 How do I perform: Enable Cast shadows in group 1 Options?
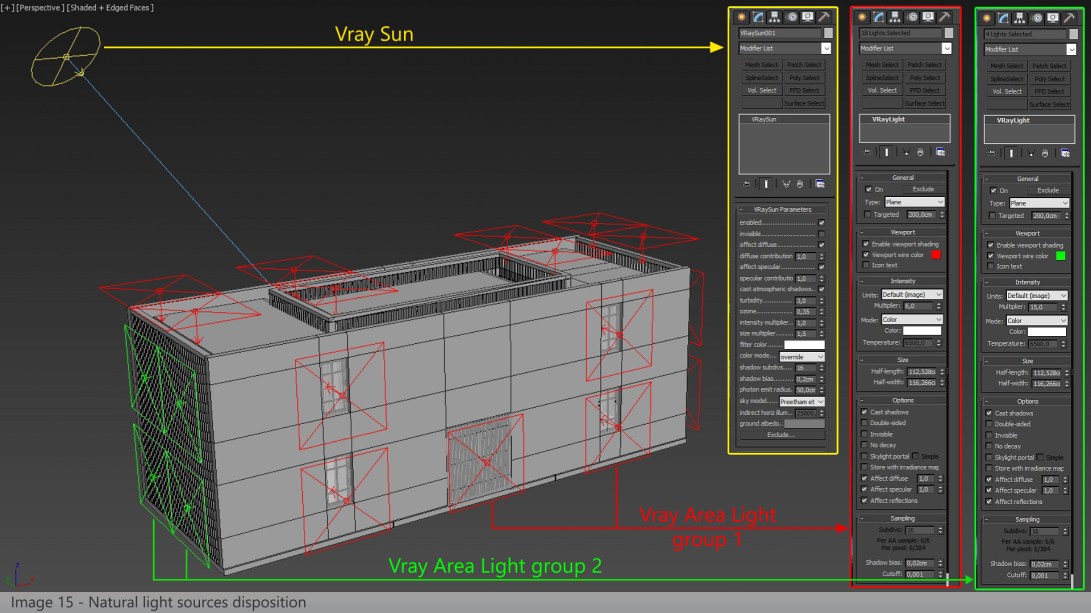[866, 413]
